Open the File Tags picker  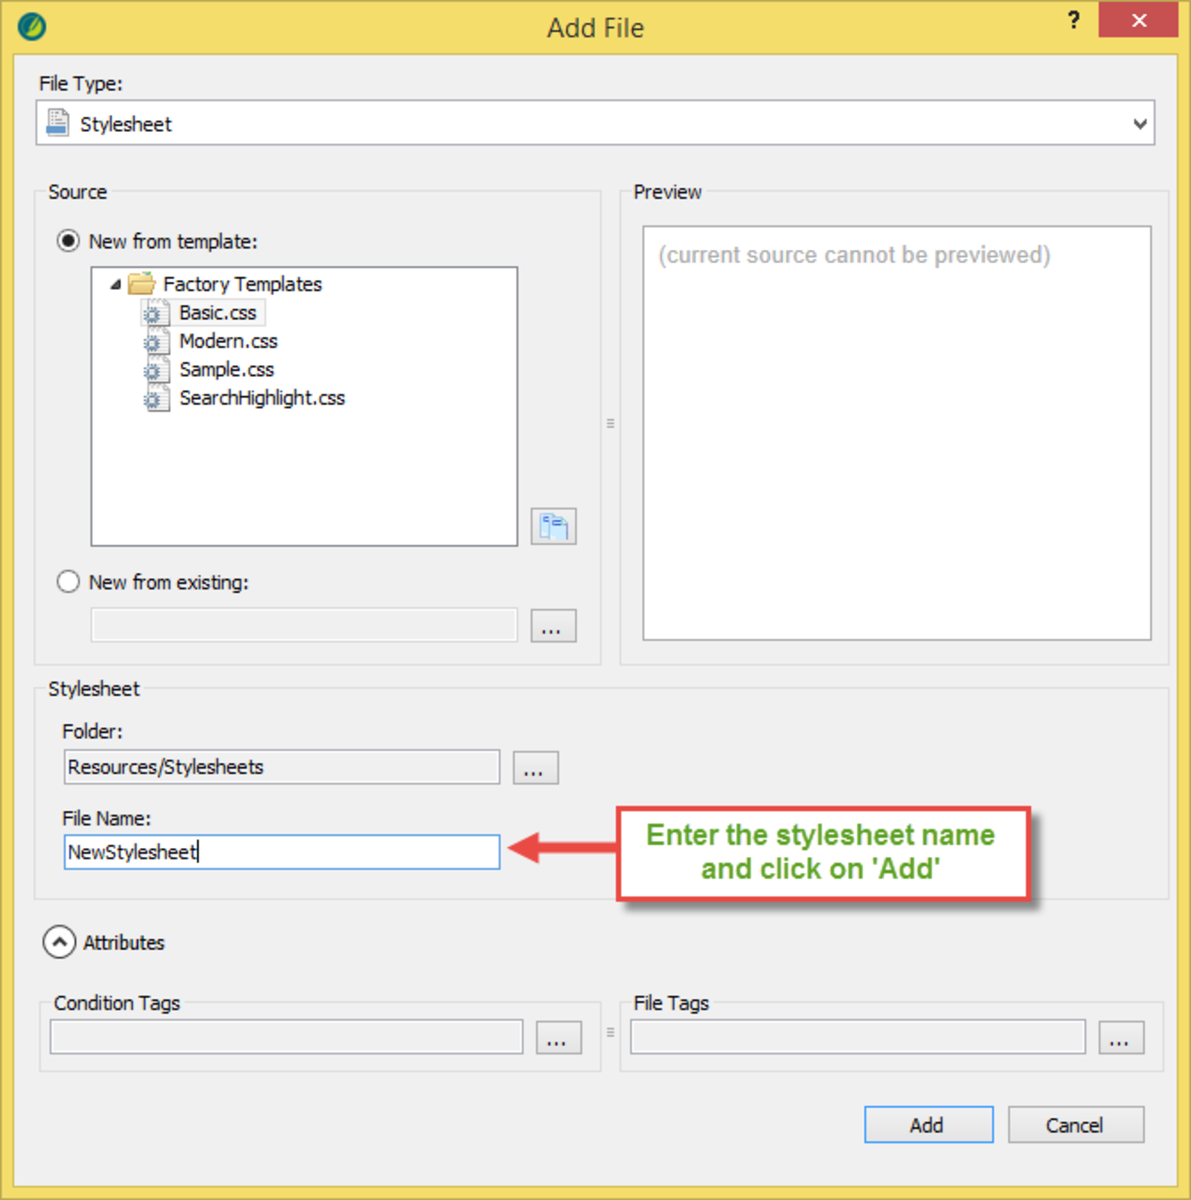[x=1120, y=1037]
